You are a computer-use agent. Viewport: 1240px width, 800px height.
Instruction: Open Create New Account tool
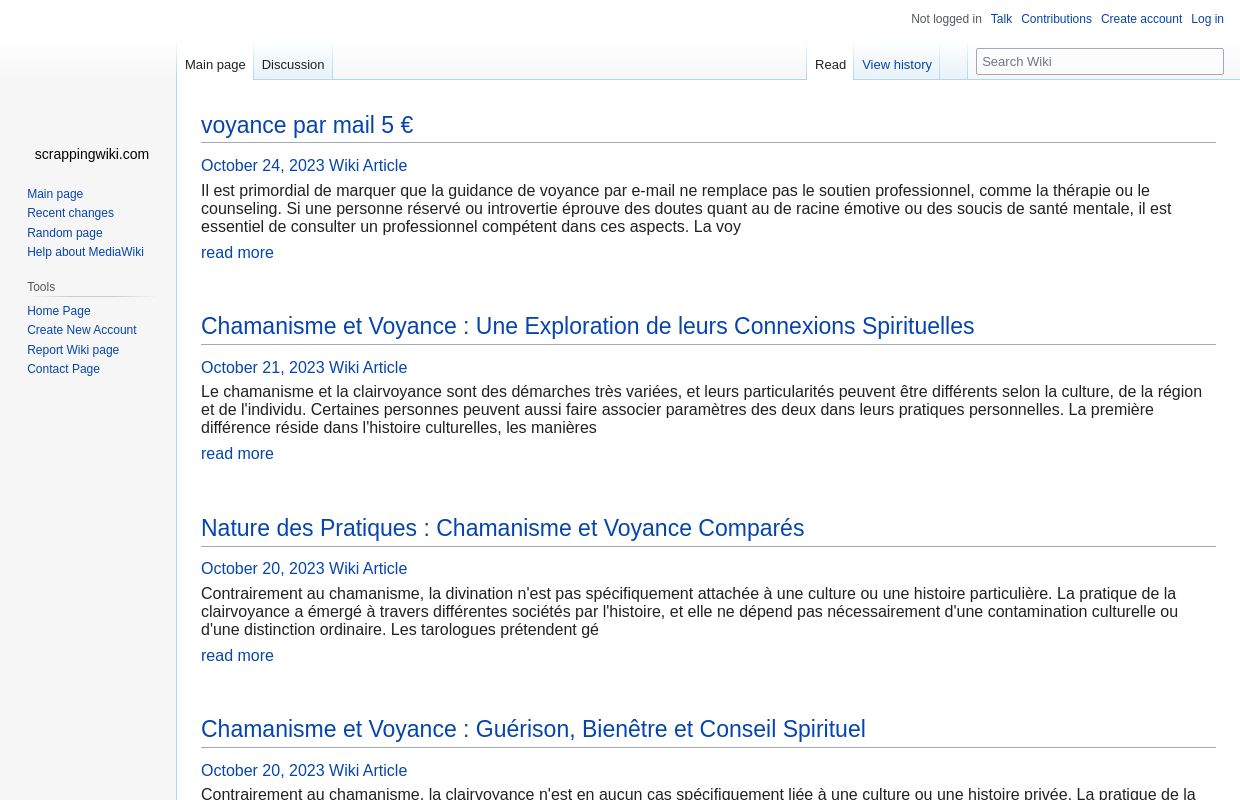82,330
